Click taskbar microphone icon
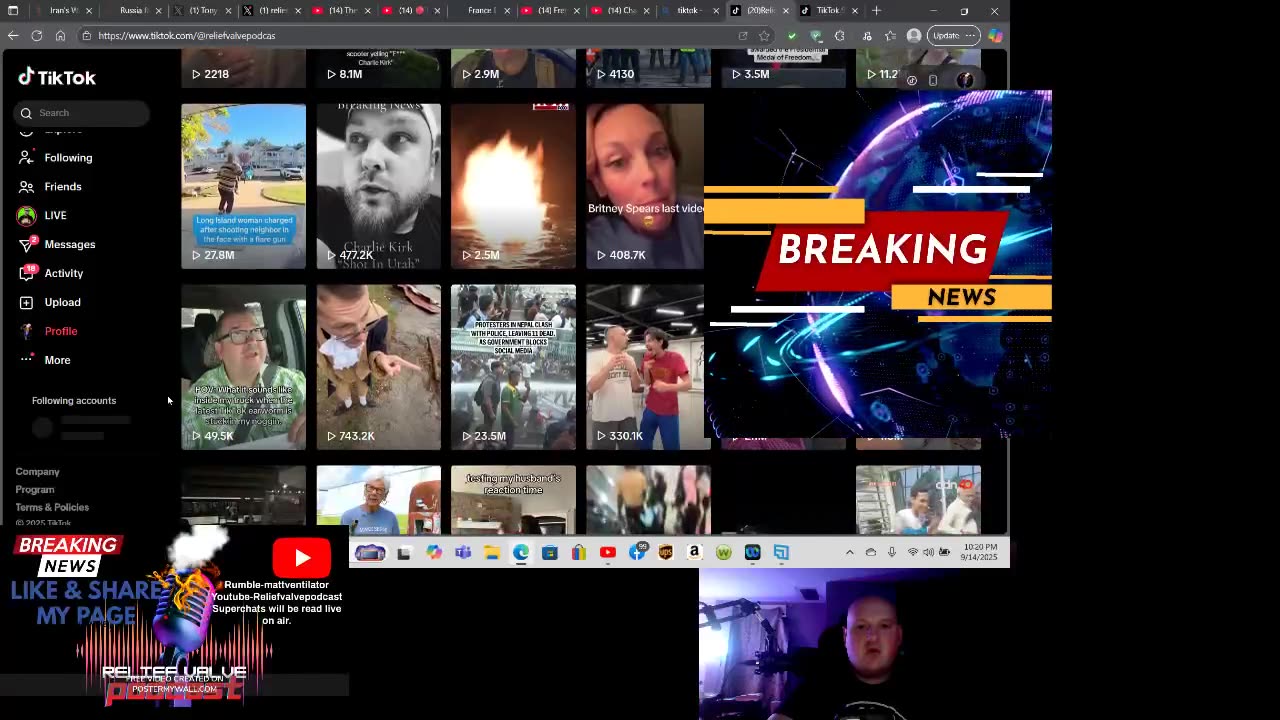This screenshot has height=720, width=1280. point(891,553)
